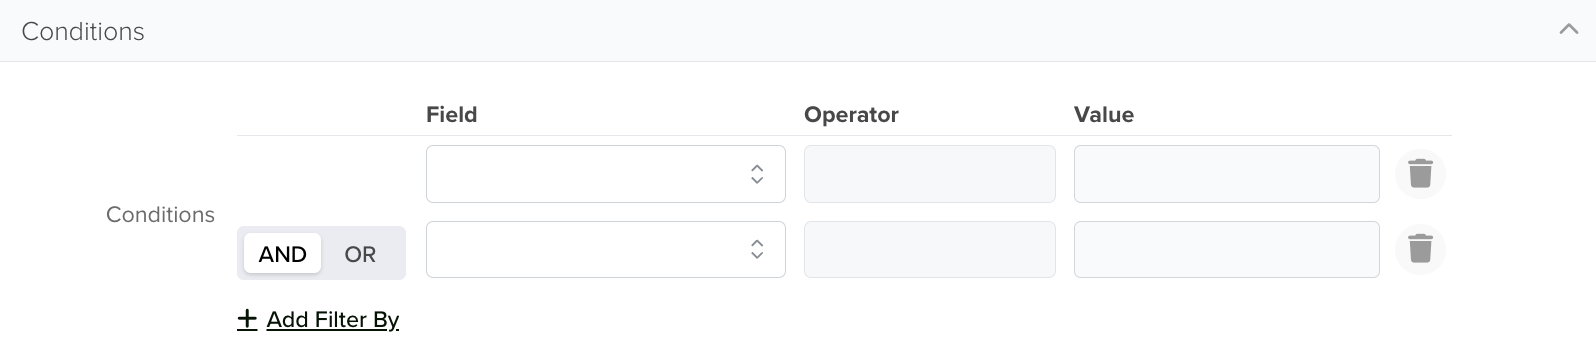Click the Add Filter By link
This screenshot has height=360, width=1596.
click(x=333, y=320)
